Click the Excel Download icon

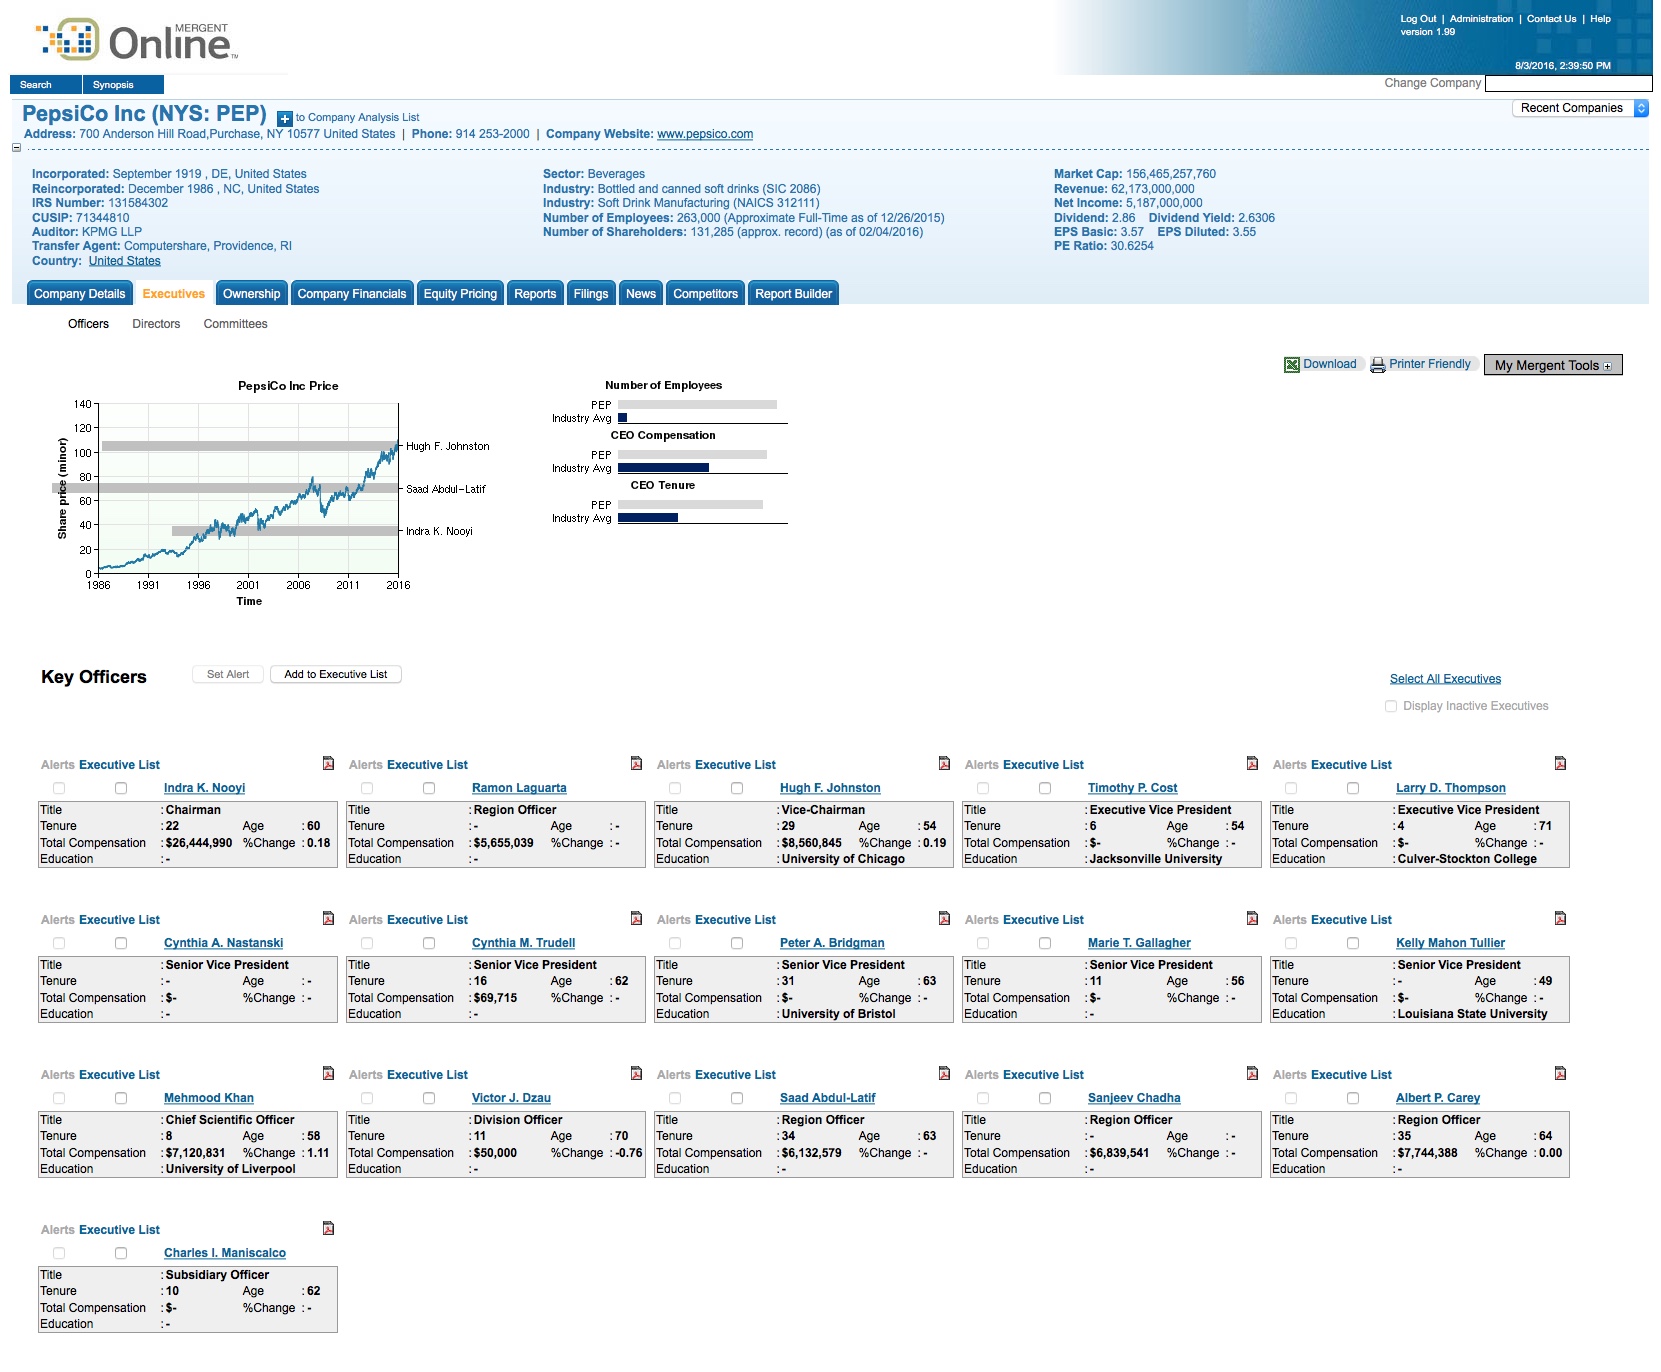[x=1292, y=365]
